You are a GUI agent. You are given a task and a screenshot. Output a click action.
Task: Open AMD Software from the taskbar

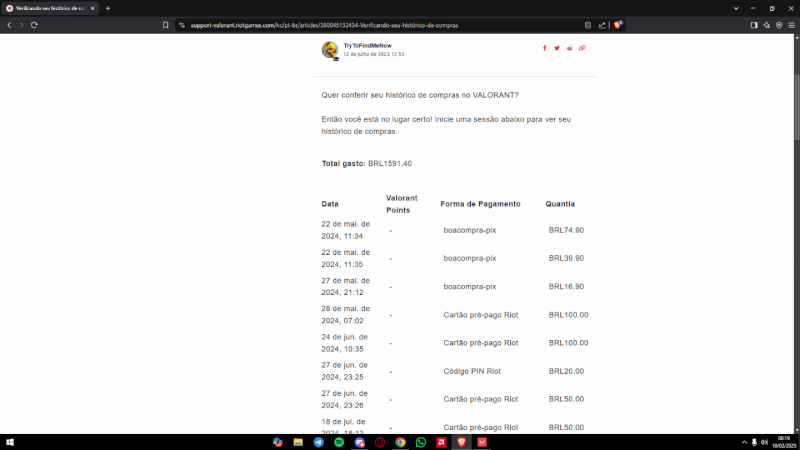coord(441,442)
